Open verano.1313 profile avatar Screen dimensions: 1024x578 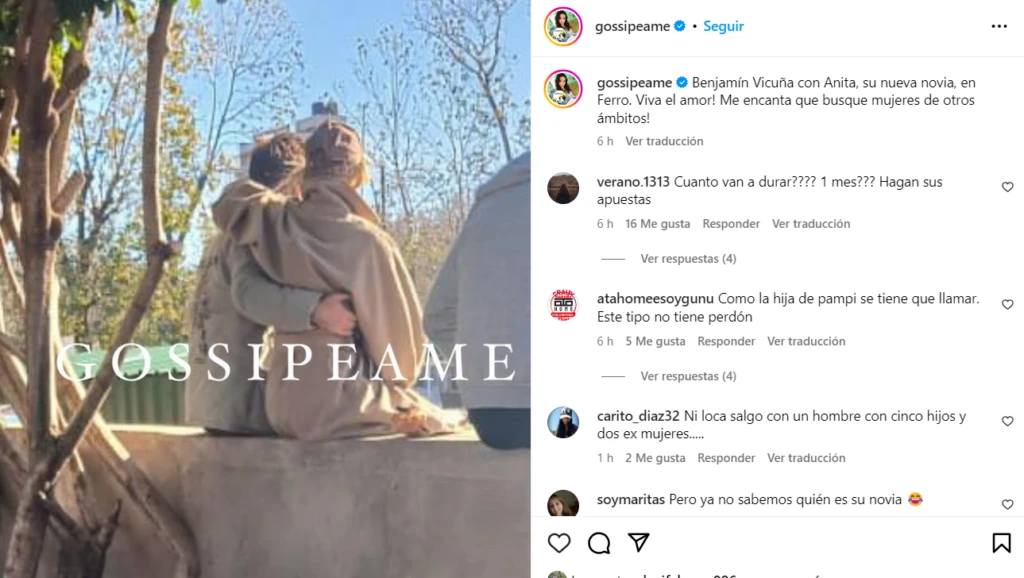563,188
